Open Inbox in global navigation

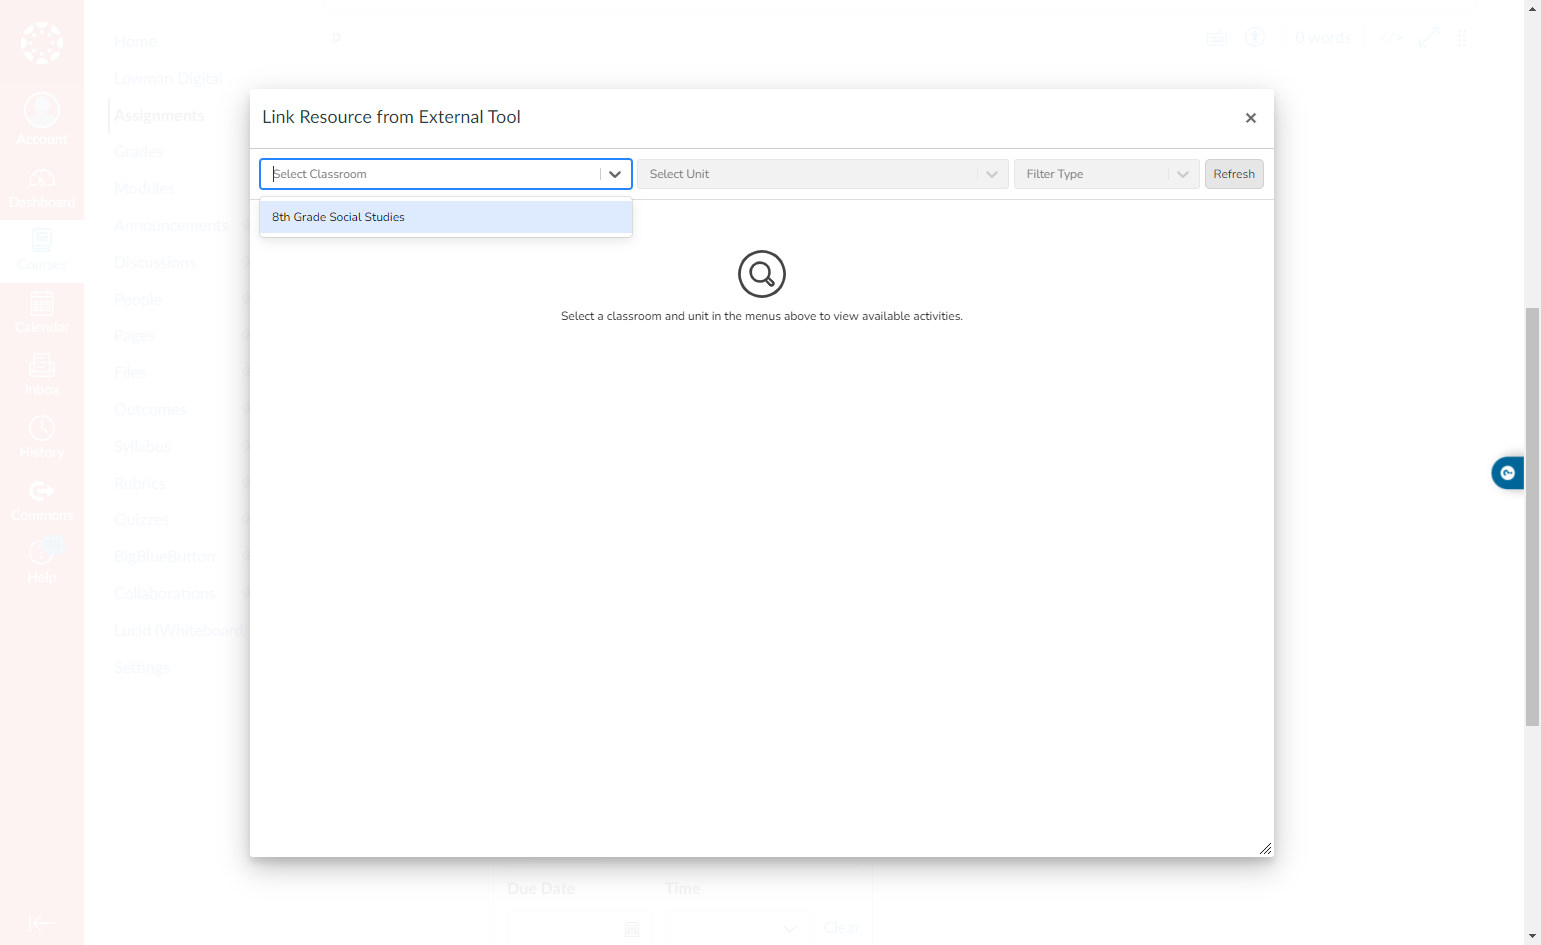[42, 375]
